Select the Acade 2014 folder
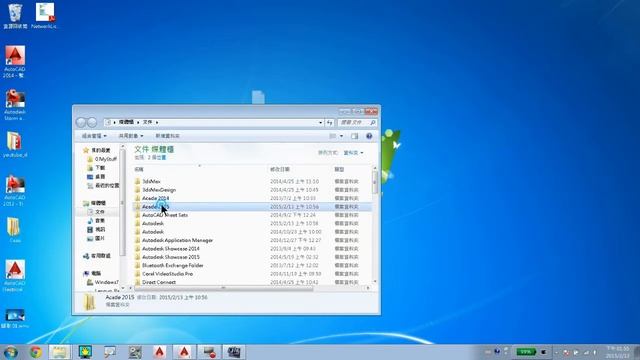Viewport: 640px width, 360px height. click(x=252, y=198)
